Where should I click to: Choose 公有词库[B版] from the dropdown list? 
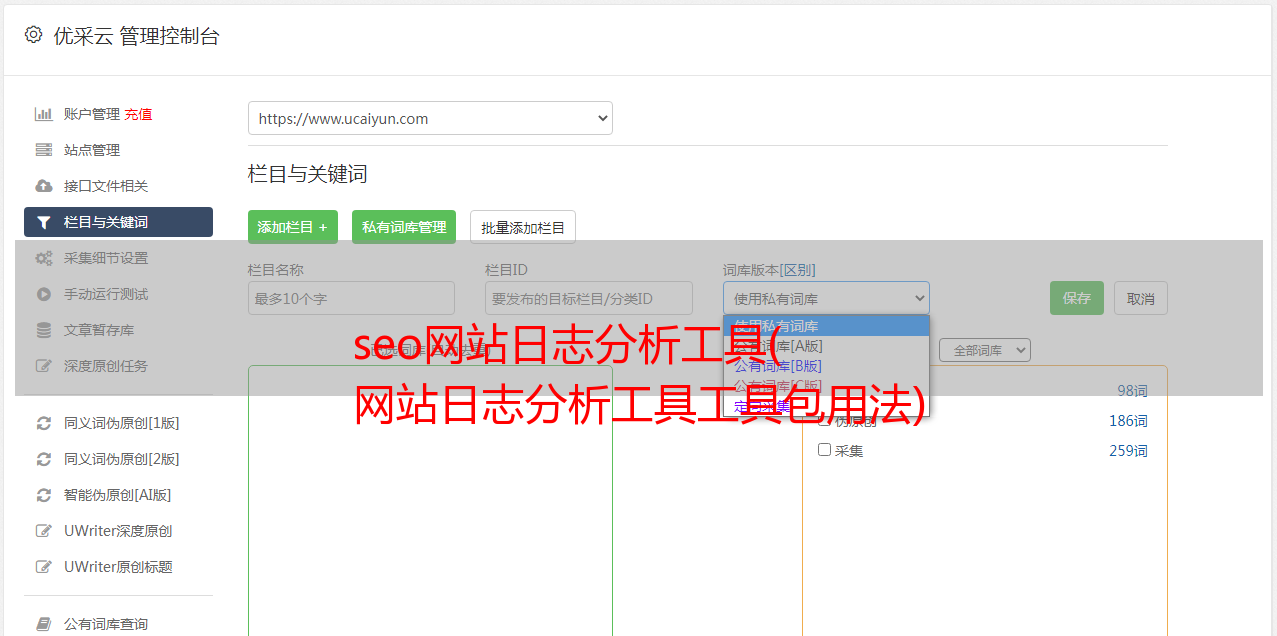pyautogui.click(x=827, y=366)
